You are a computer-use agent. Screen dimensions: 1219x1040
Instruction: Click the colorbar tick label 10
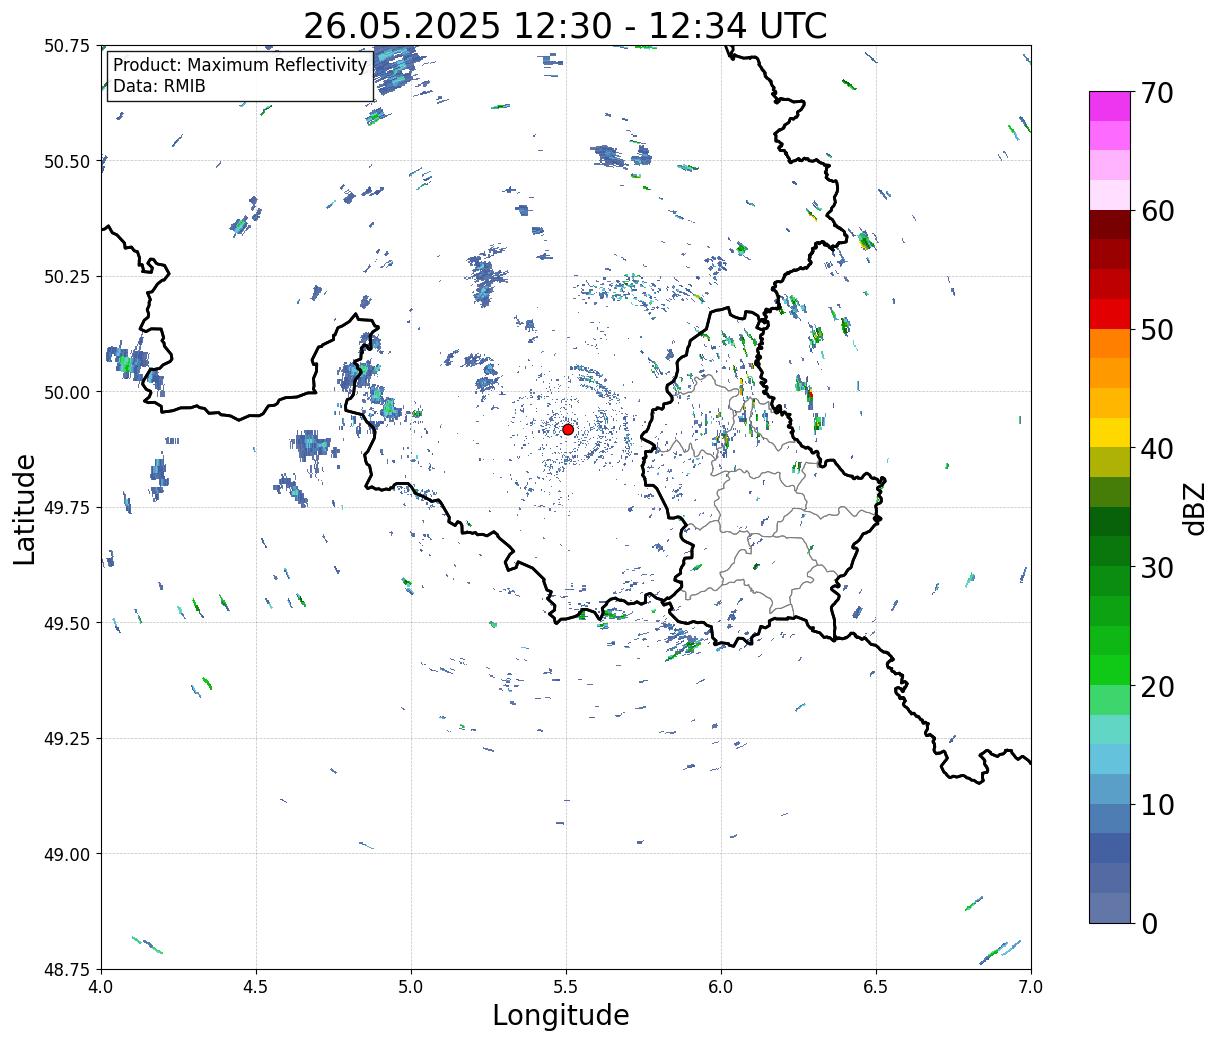pyautogui.click(x=1158, y=804)
